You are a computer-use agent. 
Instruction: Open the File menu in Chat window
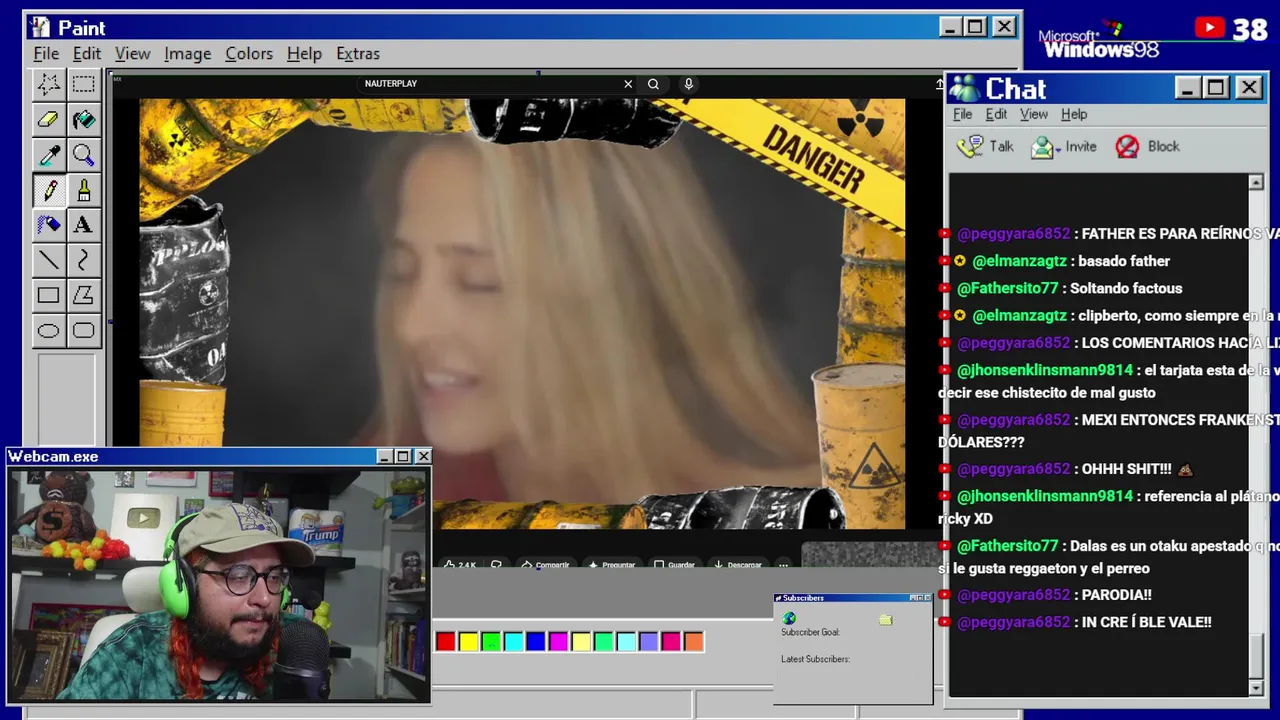coord(962,114)
